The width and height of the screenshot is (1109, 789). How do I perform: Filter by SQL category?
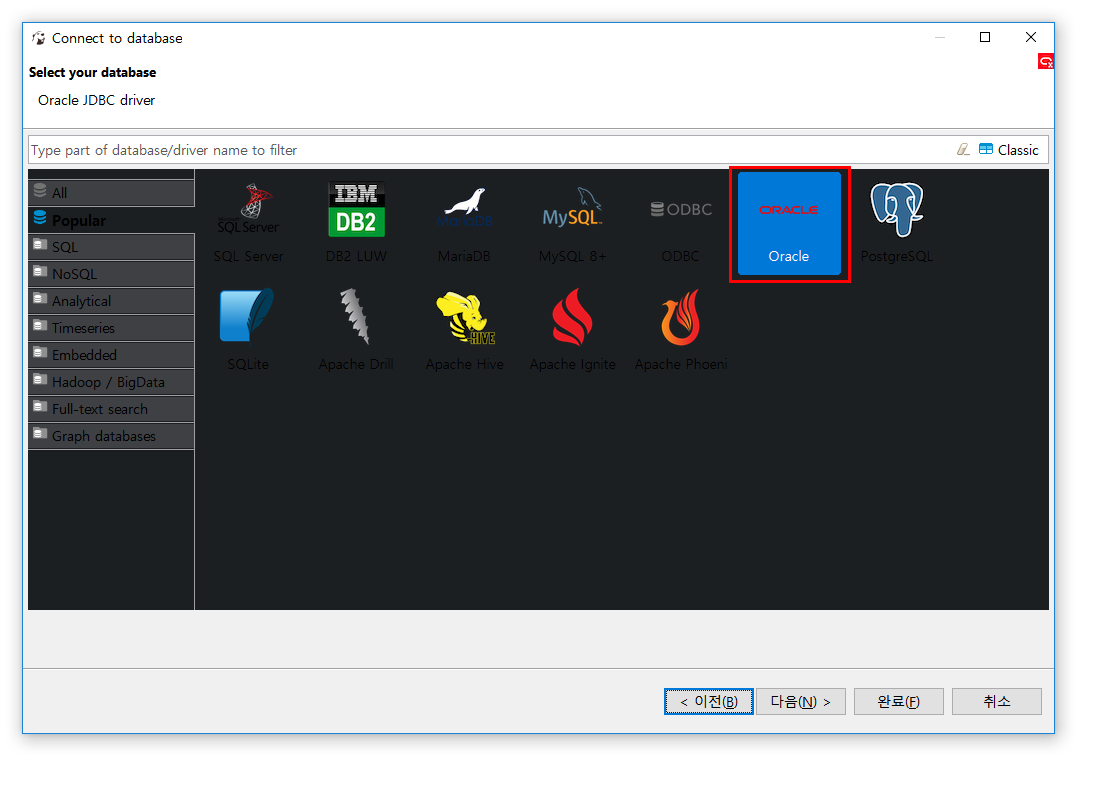point(111,247)
